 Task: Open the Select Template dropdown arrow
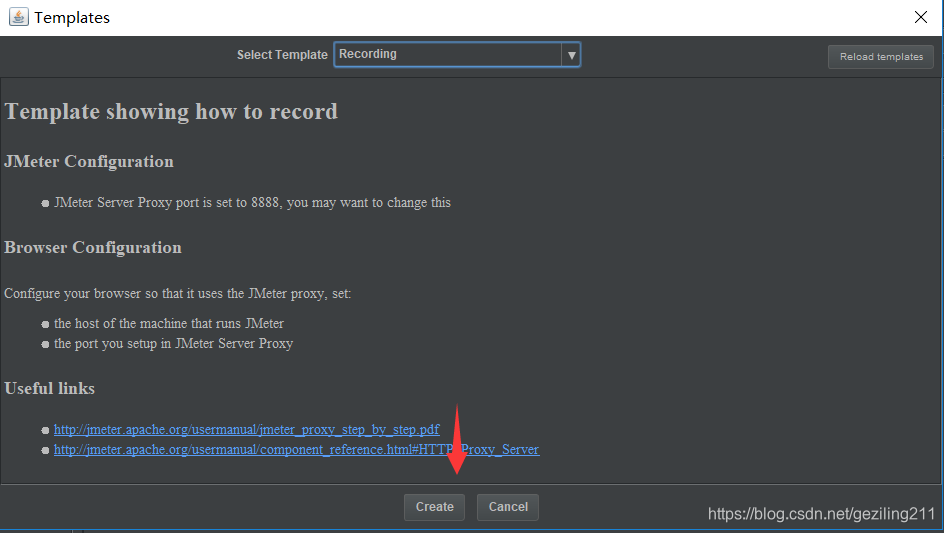pos(571,55)
